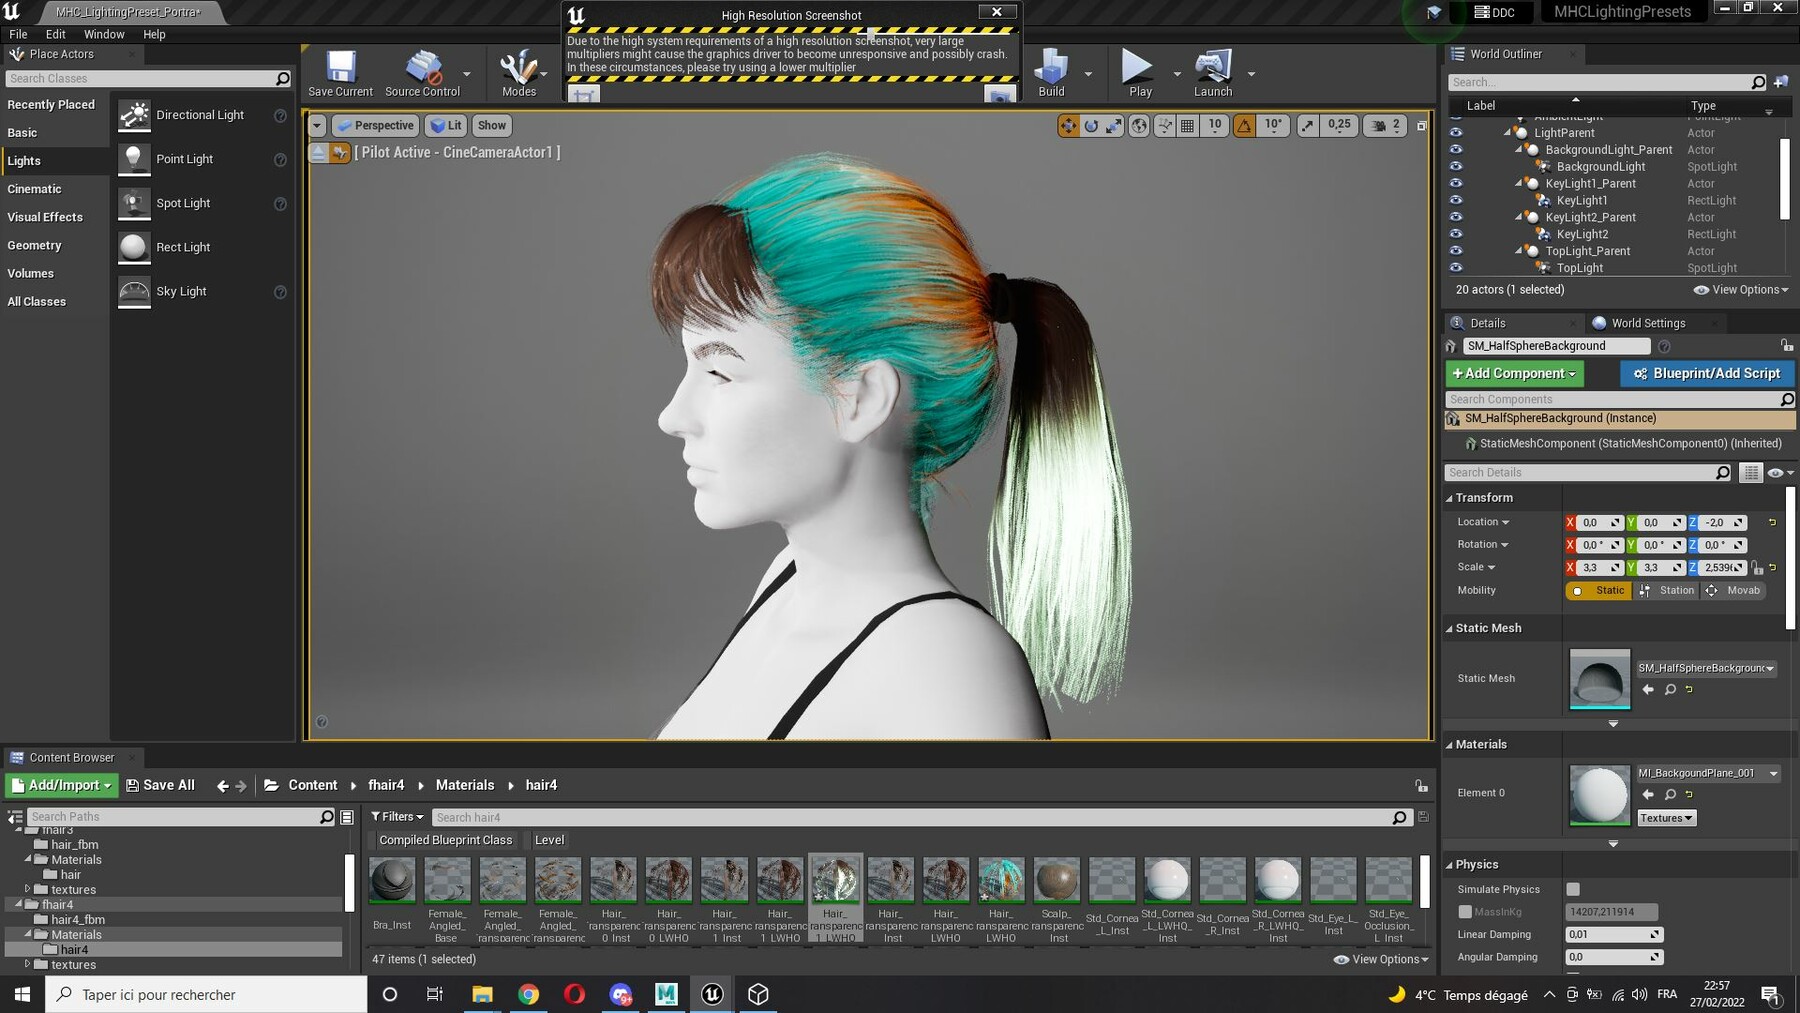Toggle visibility of KeyLight2 actor

pos(1456,234)
